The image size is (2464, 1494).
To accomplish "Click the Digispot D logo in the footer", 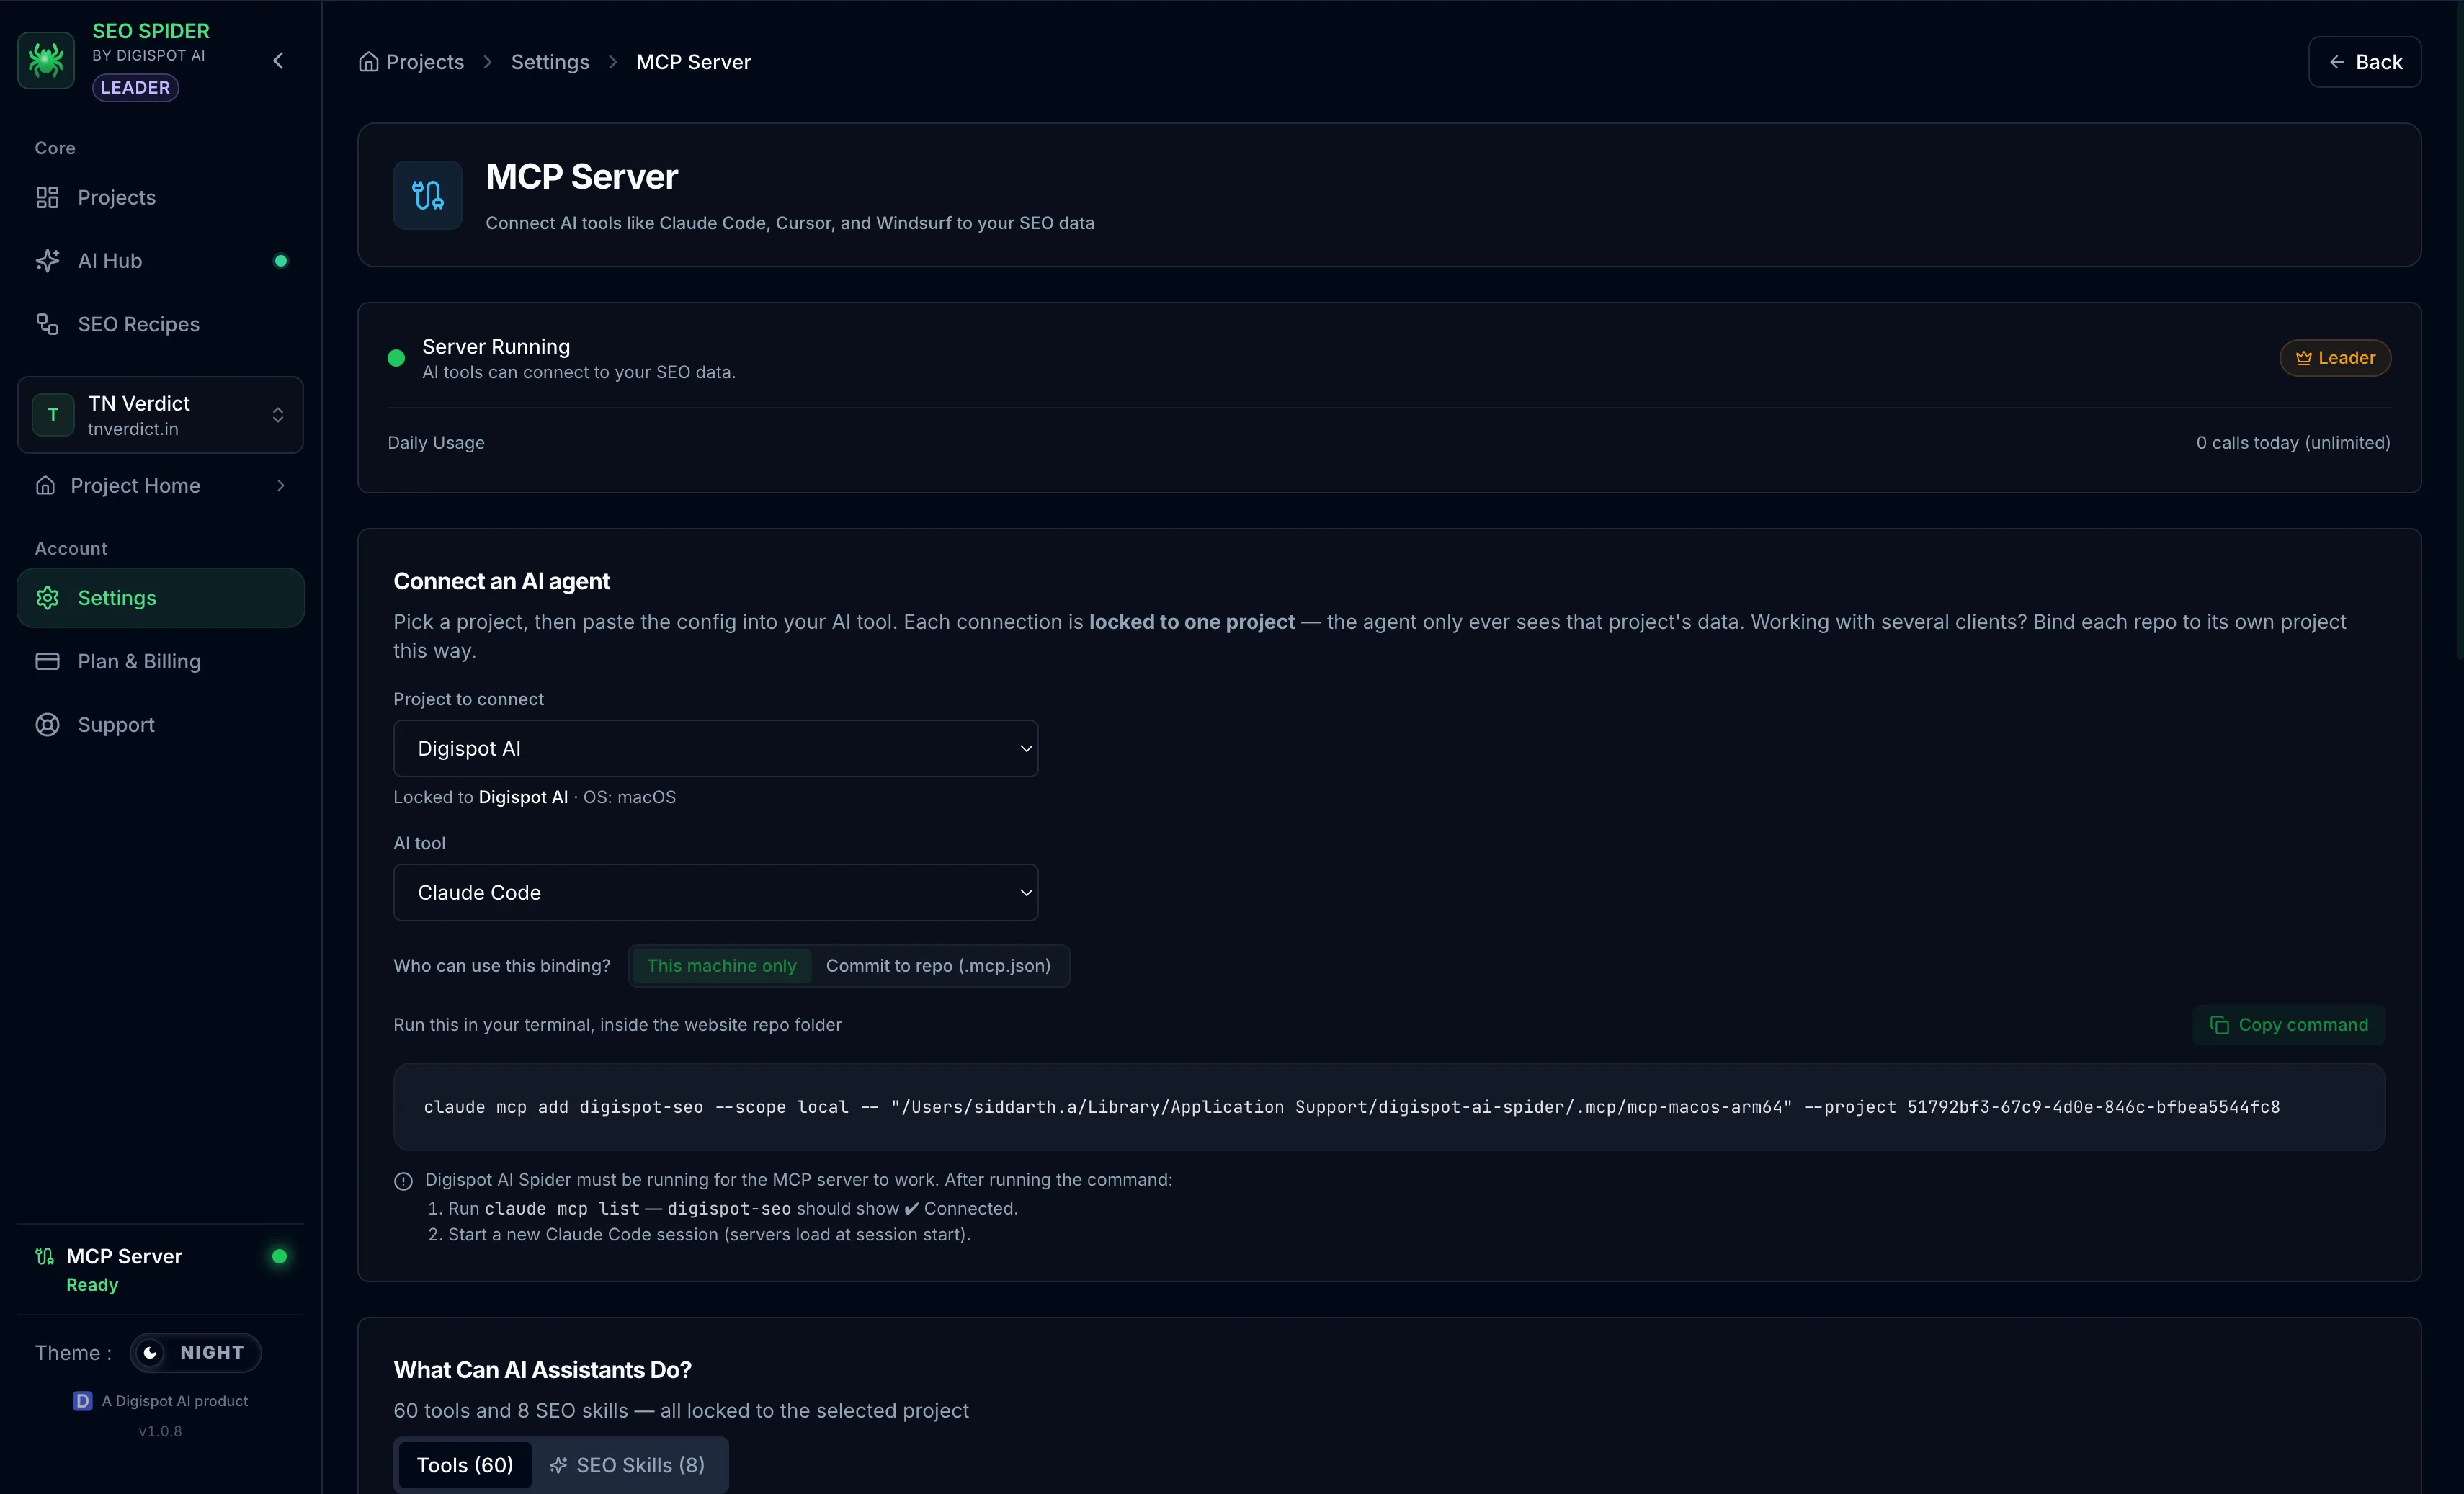I will pos(83,1402).
